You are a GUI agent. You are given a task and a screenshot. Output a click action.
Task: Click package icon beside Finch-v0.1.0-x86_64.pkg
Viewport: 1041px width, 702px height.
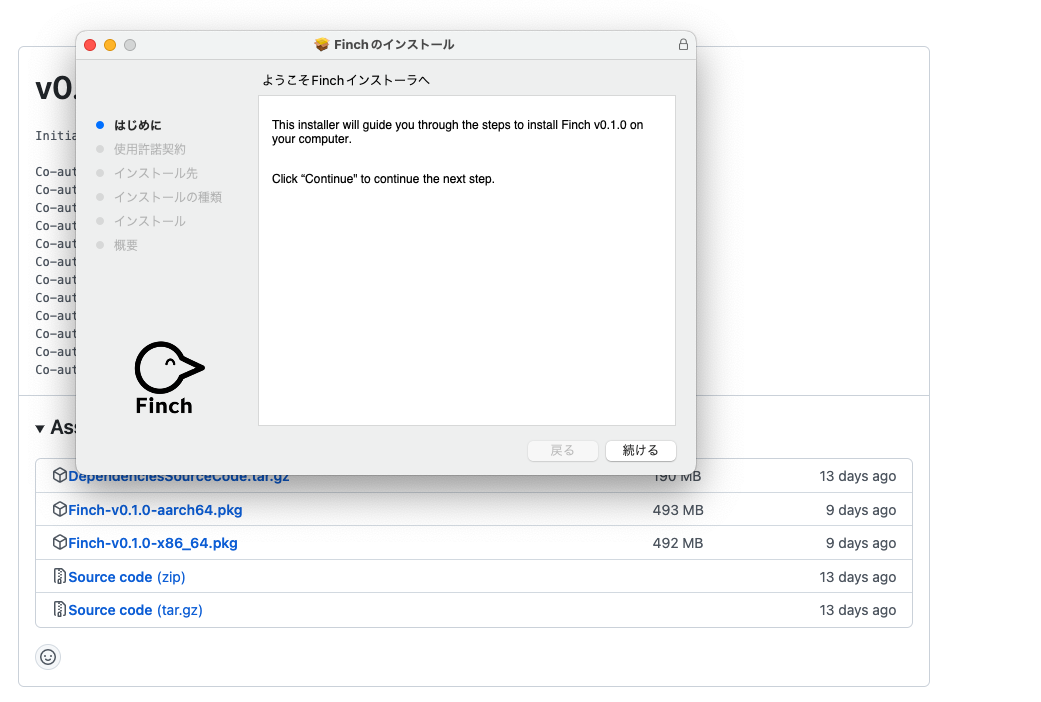(60, 542)
